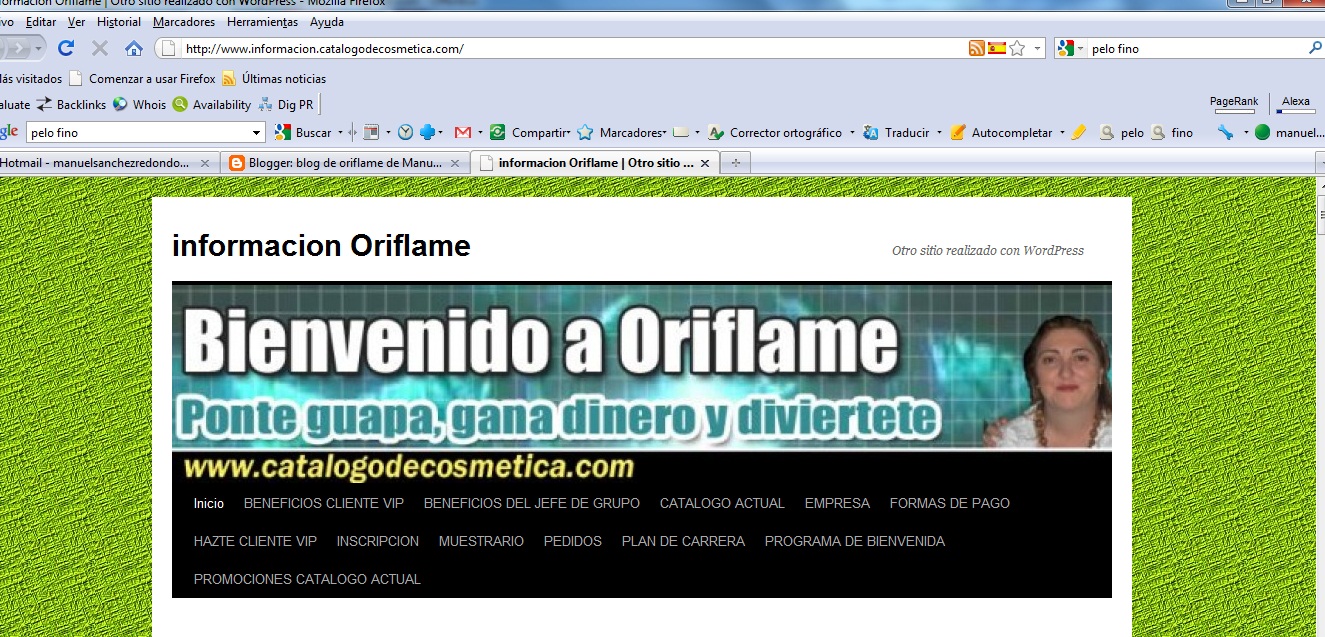Screen dimensions: 1325x637
Task: Click the yellow highlighter icon
Action: click(1078, 132)
